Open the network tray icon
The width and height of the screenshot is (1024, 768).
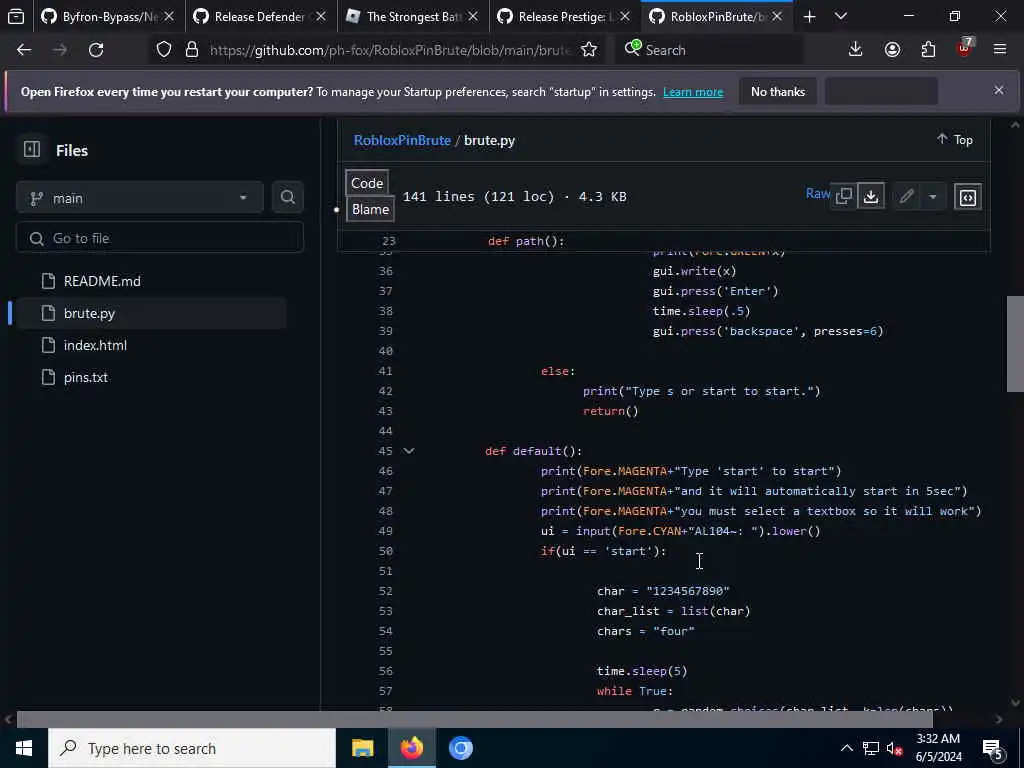click(871, 748)
